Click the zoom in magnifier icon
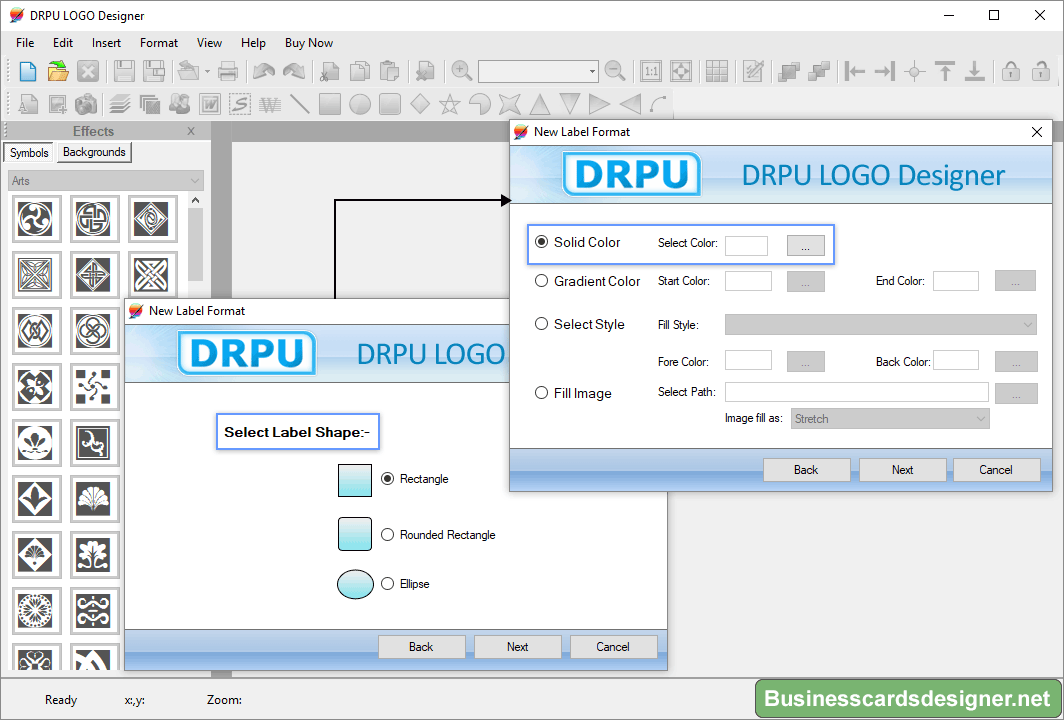1064x720 pixels. pyautogui.click(x=461, y=71)
